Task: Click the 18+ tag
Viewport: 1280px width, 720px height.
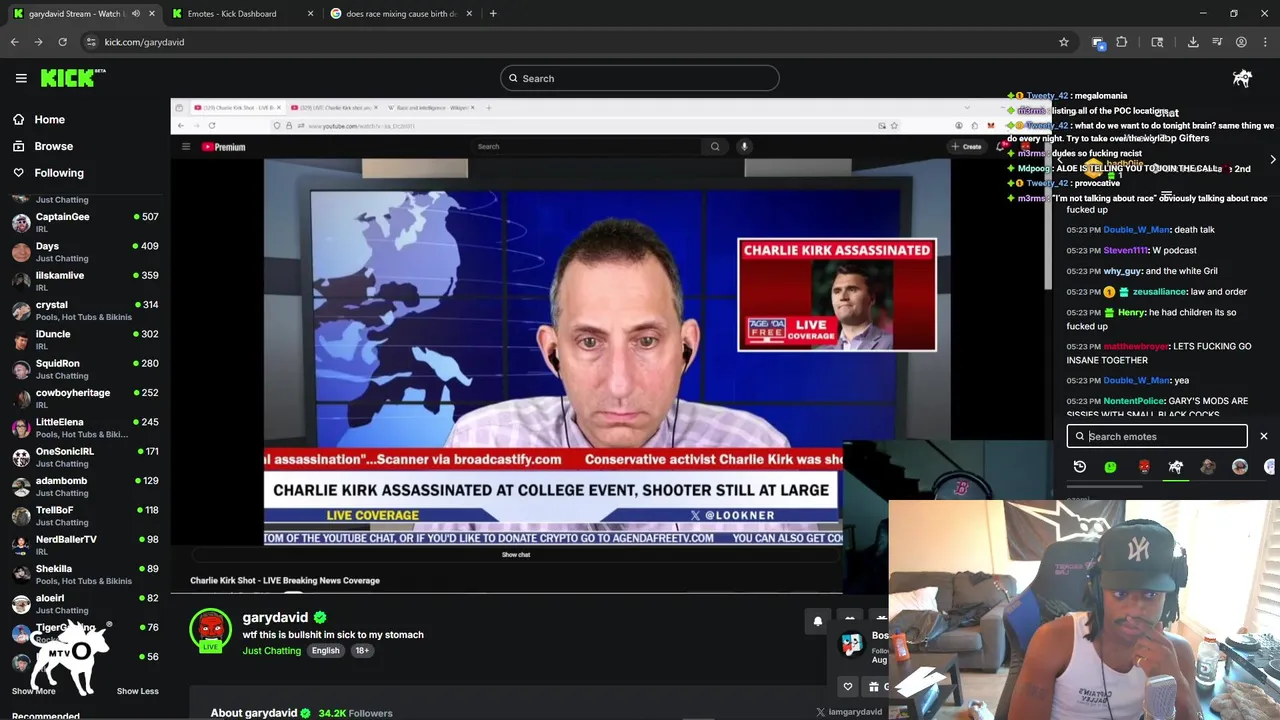Action: [362, 651]
